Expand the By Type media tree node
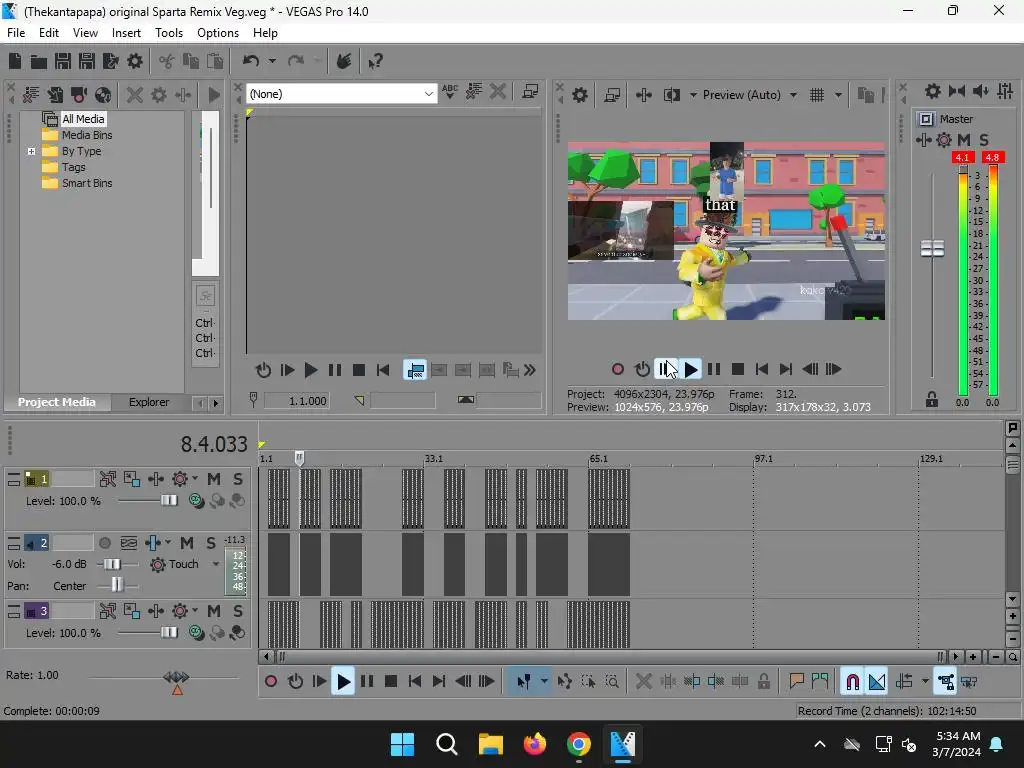Image resolution: width=1024 pixels, height=768 pixels. [31, 152]
